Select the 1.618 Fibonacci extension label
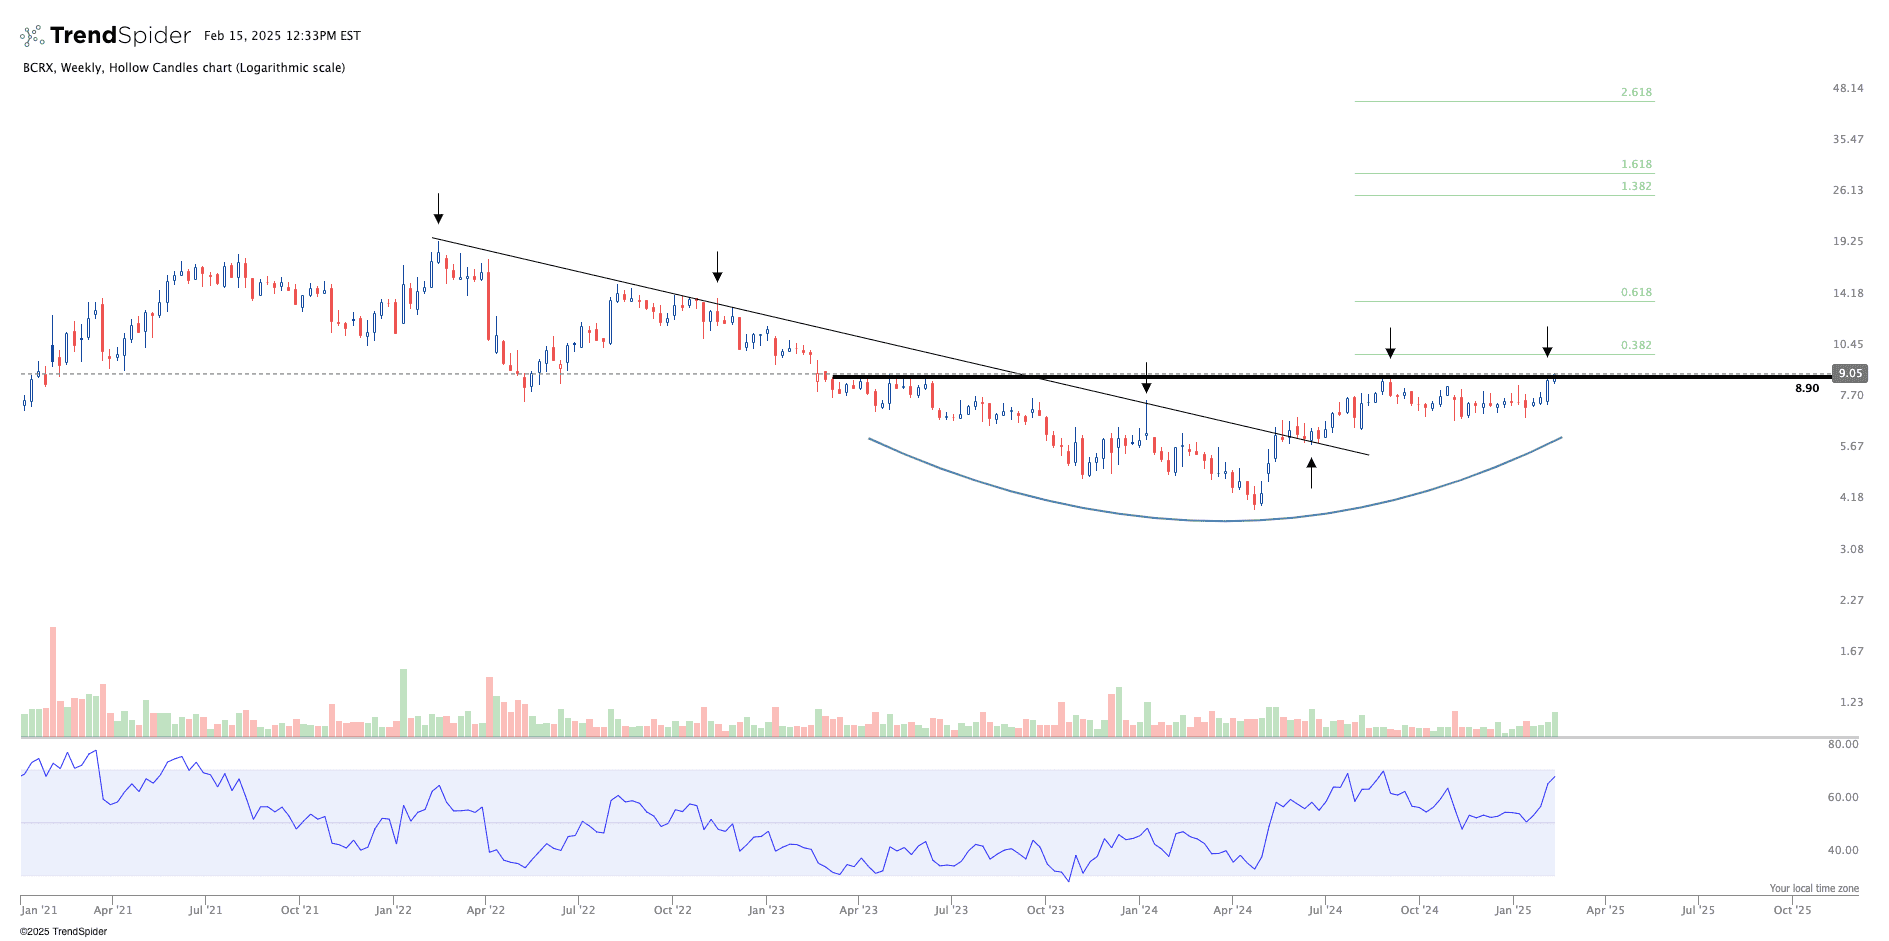 point(1636,164)
